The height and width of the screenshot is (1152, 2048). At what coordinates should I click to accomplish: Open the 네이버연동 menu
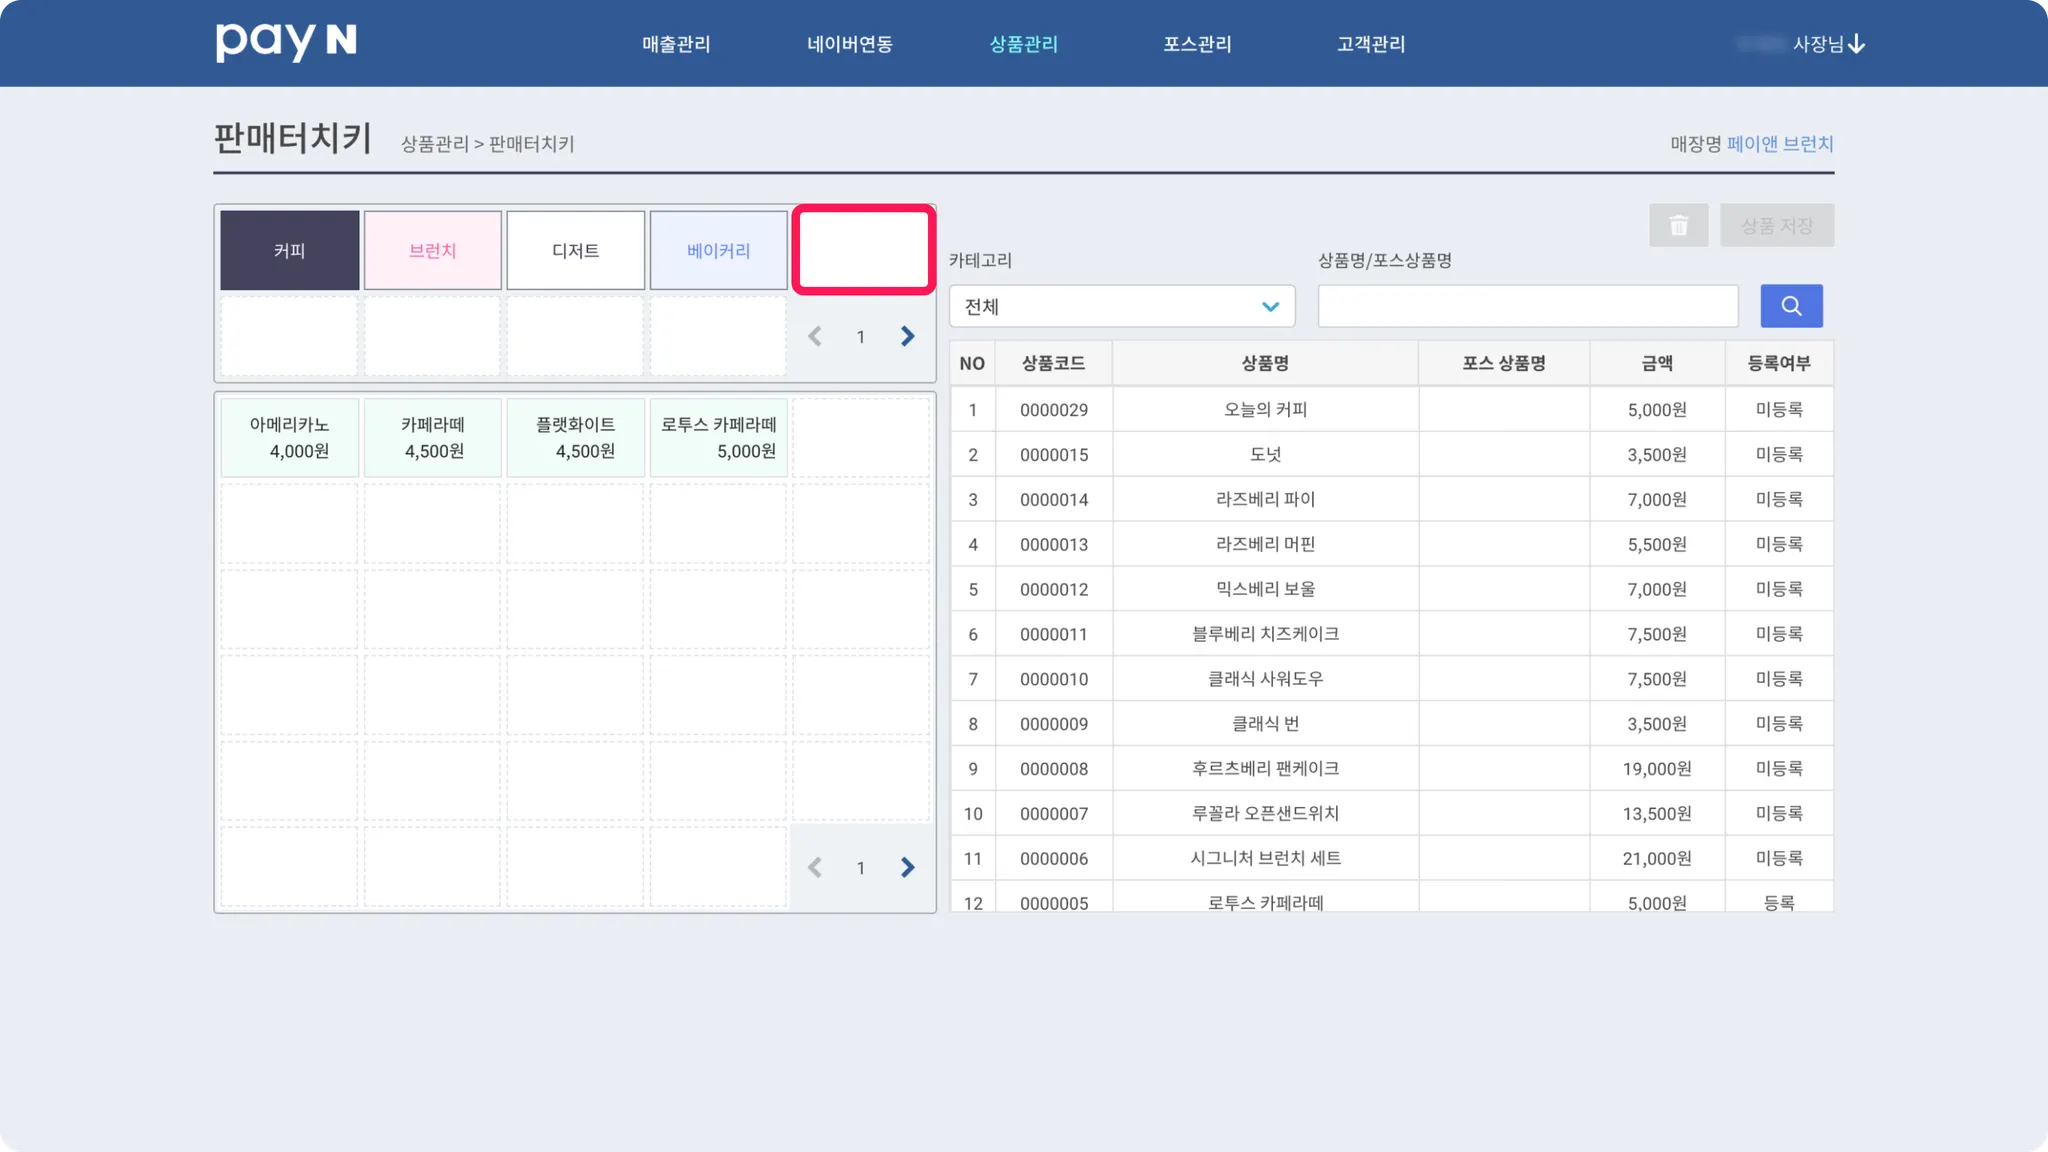[x=849, y=44]
